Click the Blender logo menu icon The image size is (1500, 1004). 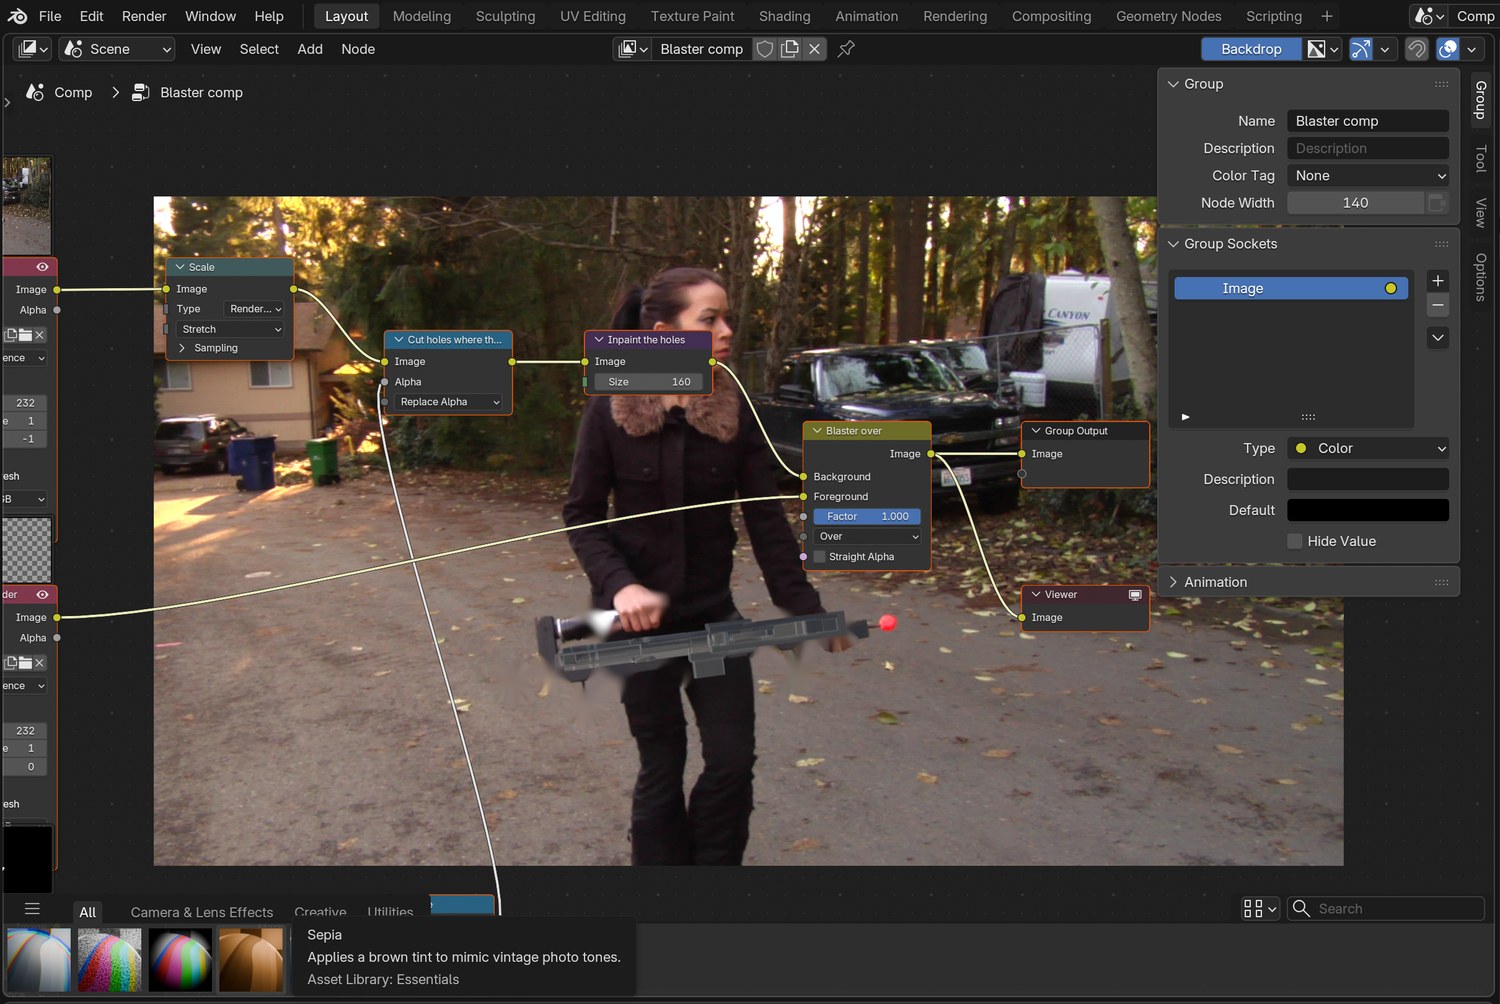pyautogui.click(x=17, y=16)
